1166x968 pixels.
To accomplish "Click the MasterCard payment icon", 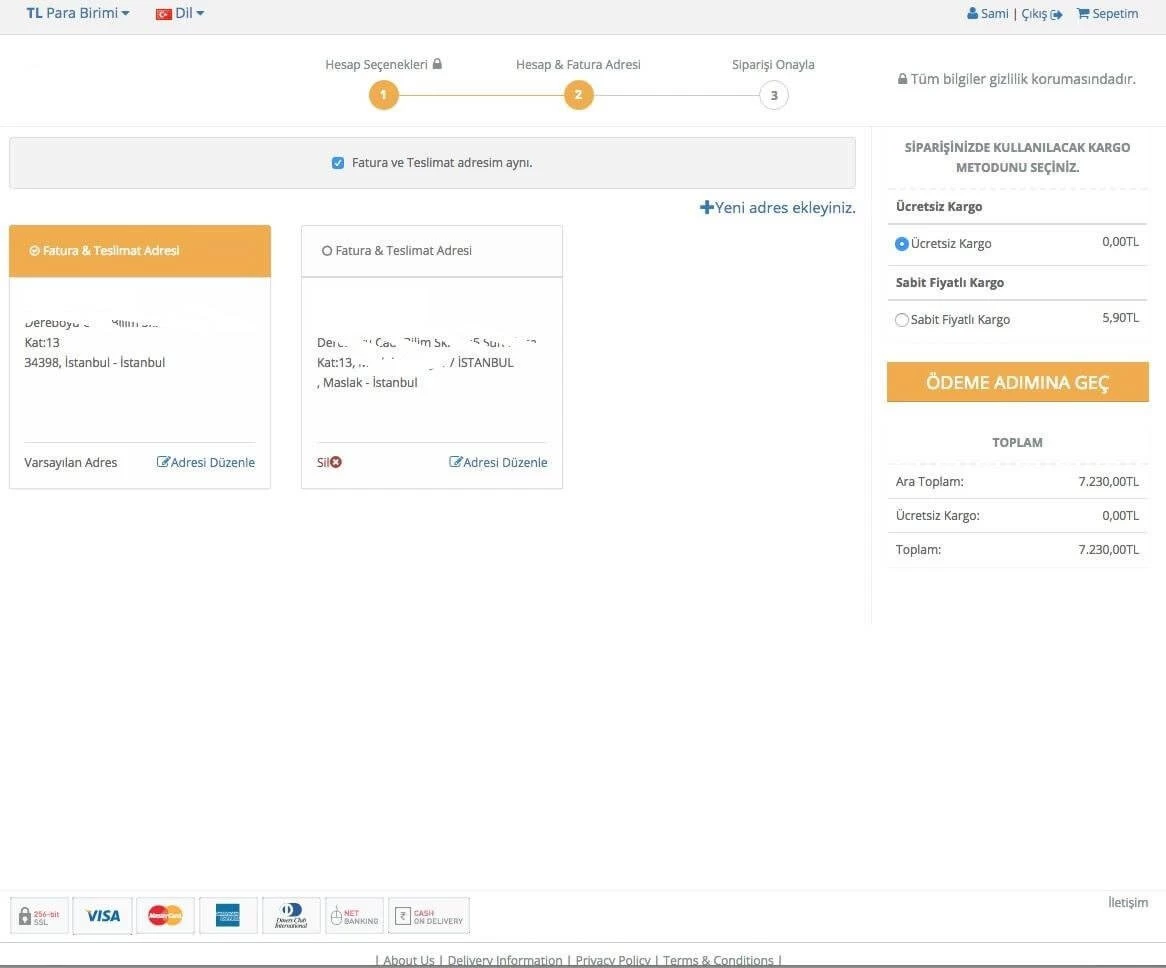I will (165, 915).
